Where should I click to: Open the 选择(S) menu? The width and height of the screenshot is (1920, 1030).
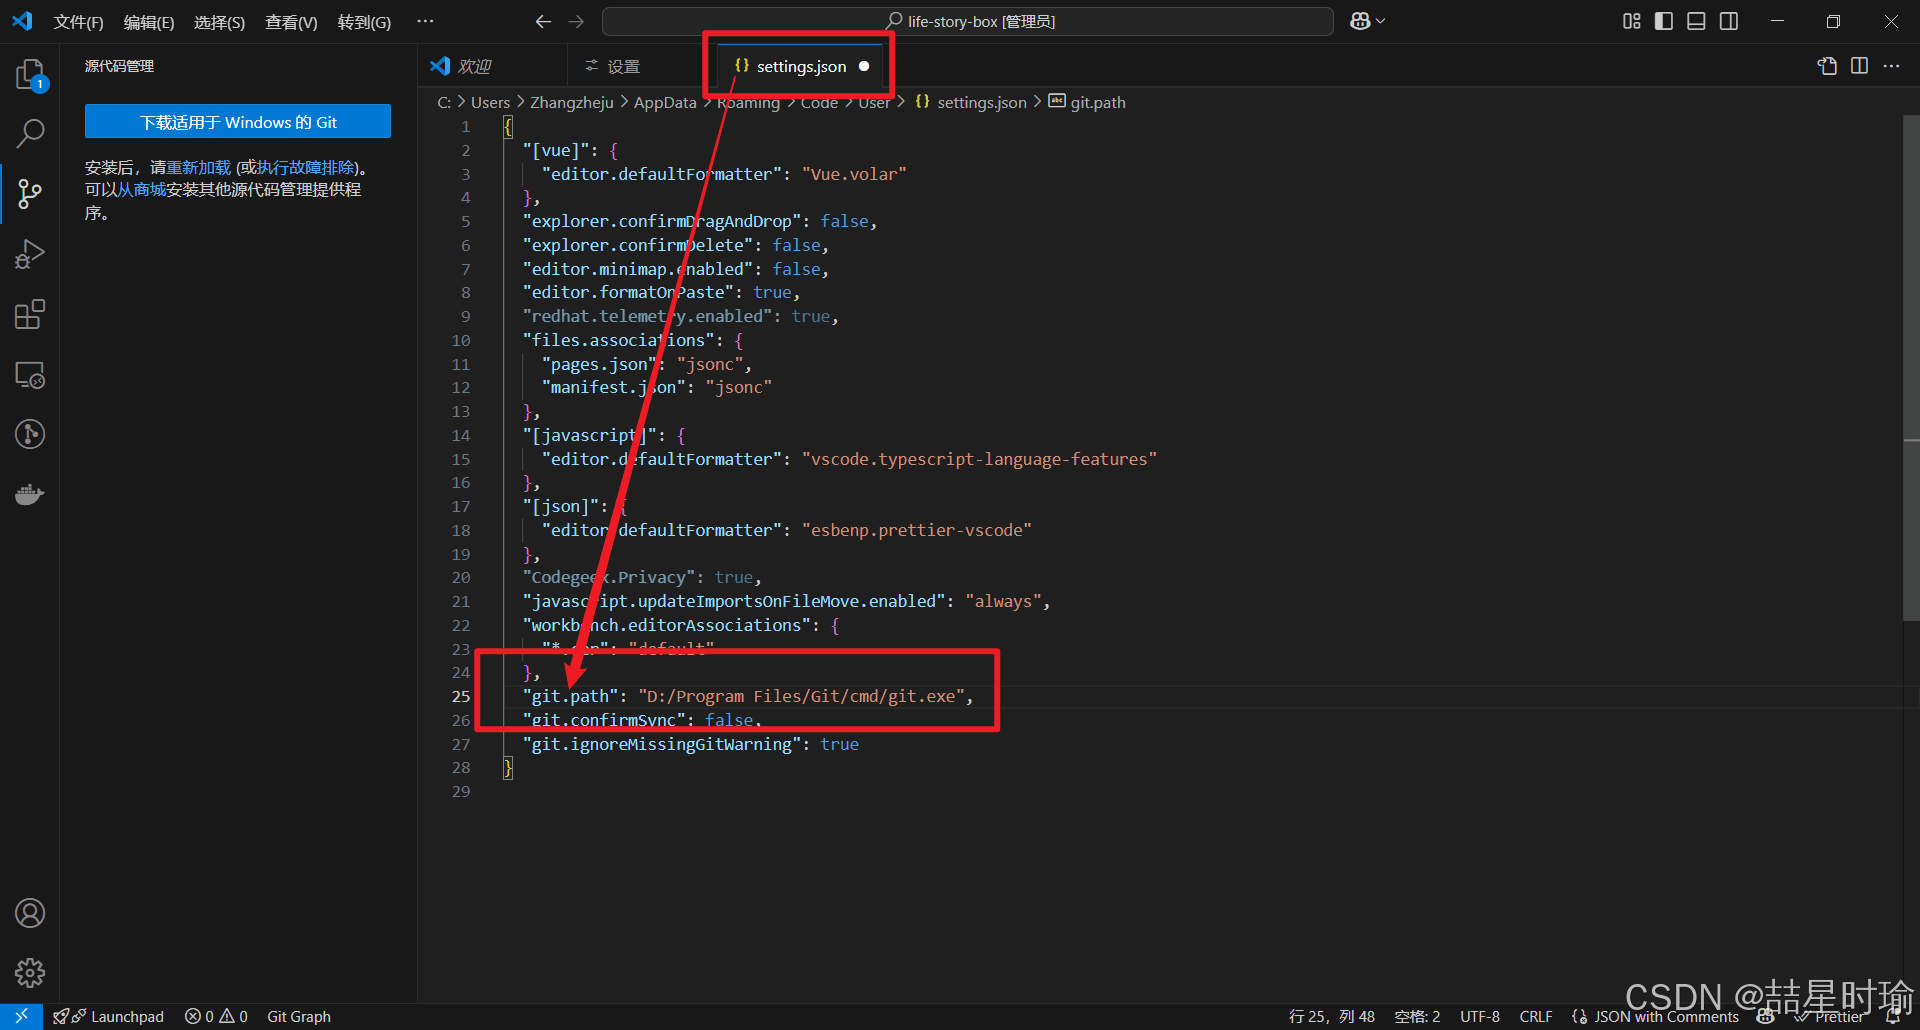click(219, 22)
